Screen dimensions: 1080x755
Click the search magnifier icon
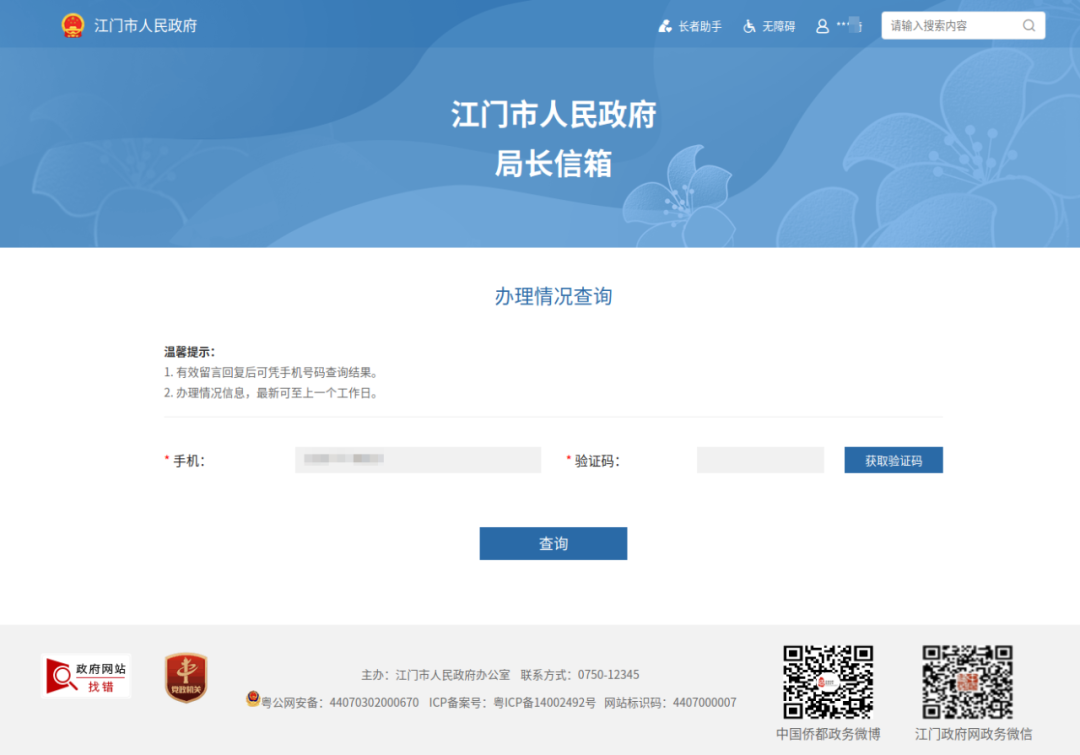click(x=1028, y=25)
